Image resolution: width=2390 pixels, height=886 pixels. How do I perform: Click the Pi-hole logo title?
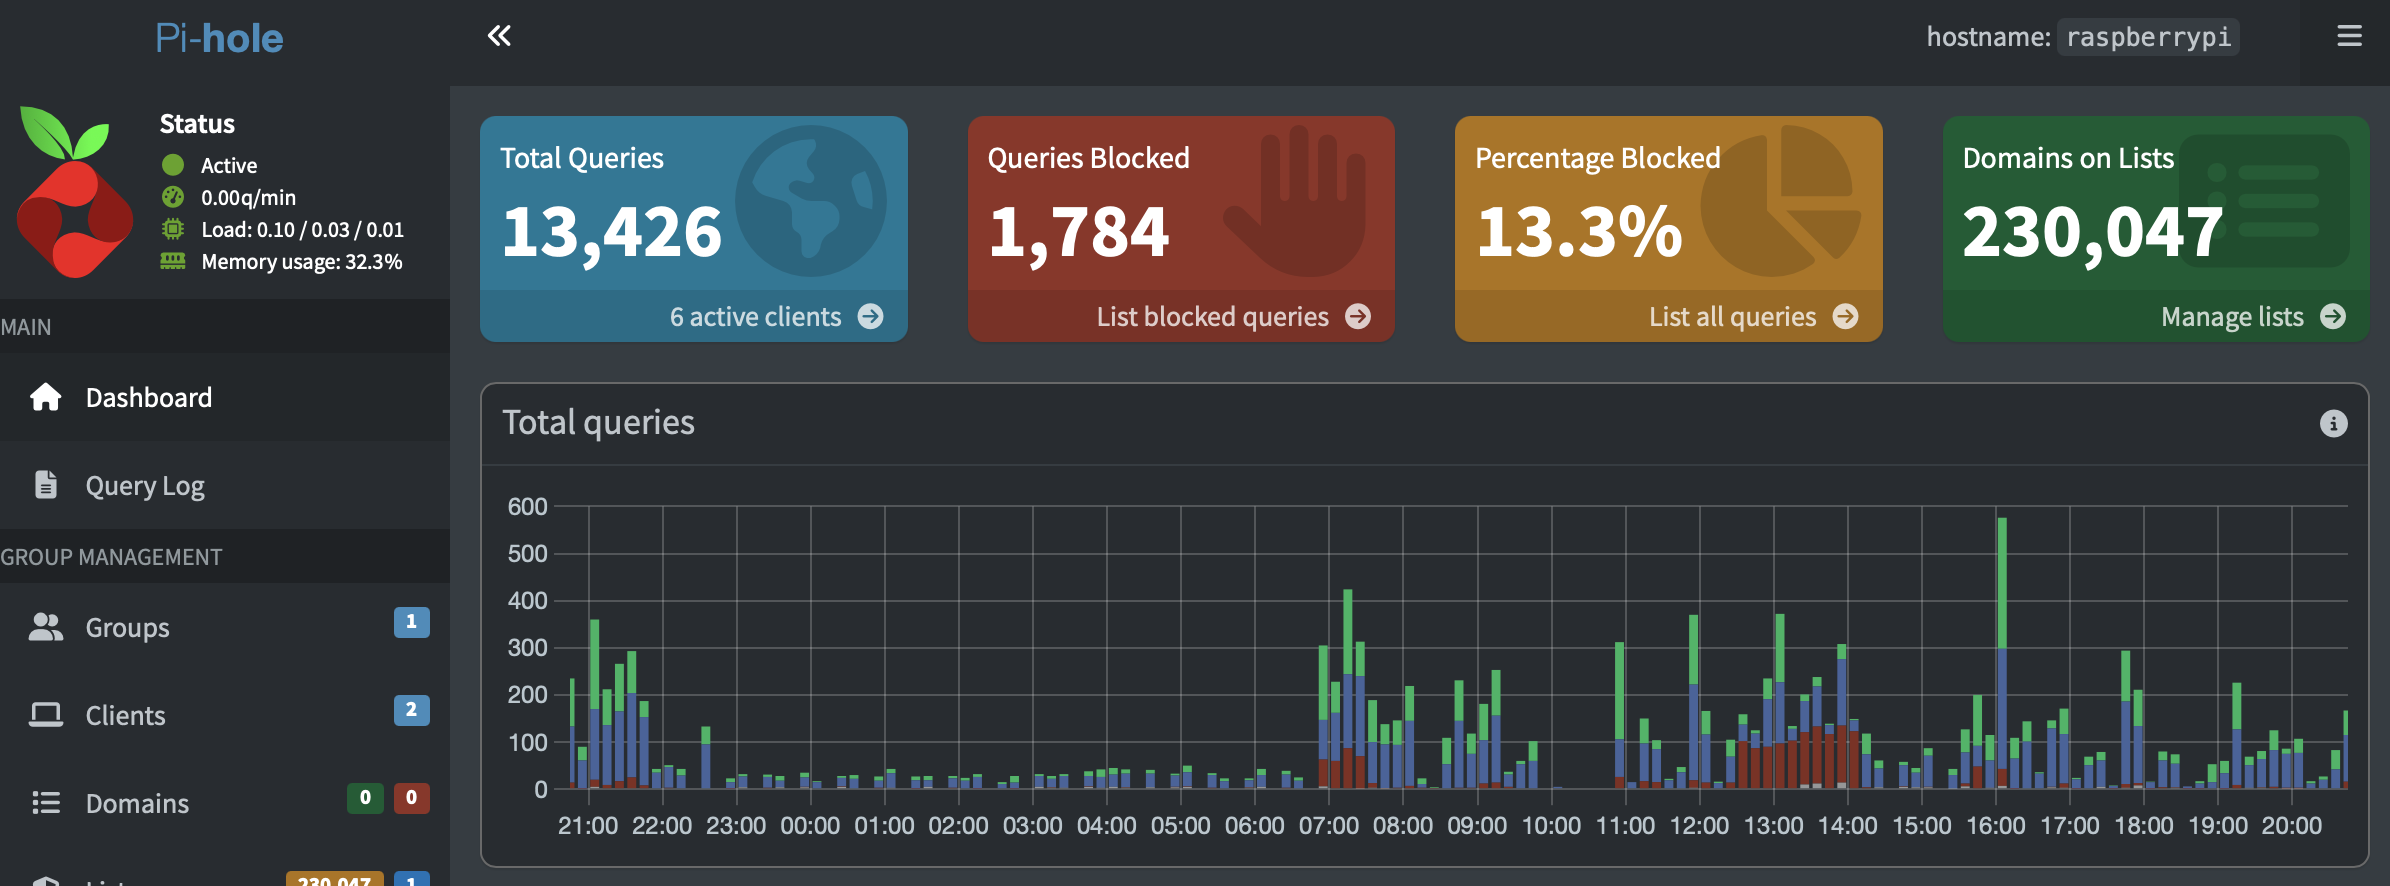(219, 38)
